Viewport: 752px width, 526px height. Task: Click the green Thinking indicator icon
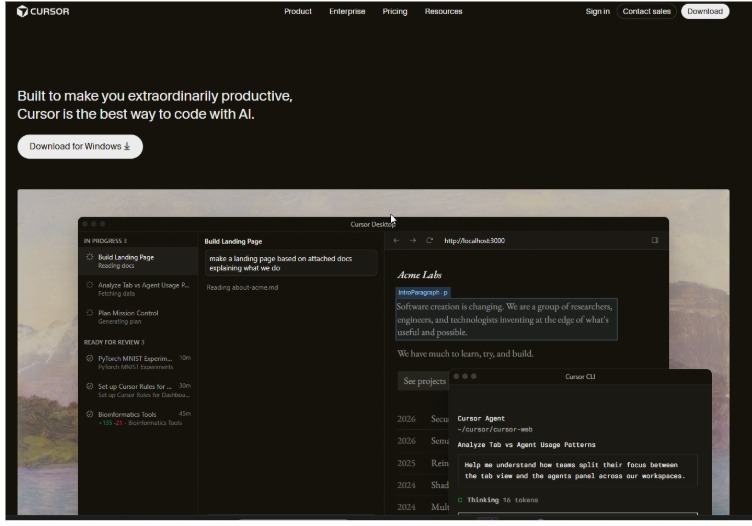[x=460, y=500]
